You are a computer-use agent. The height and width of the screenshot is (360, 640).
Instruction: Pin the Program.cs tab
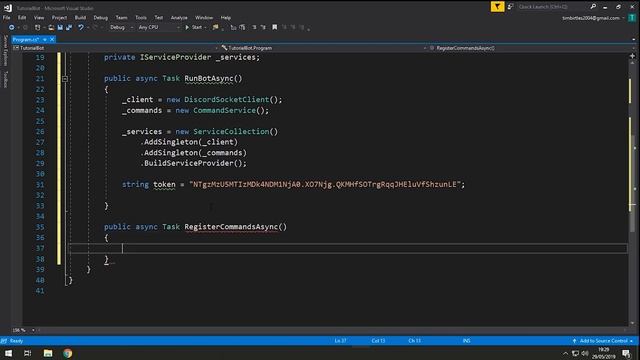coord(44,40)
